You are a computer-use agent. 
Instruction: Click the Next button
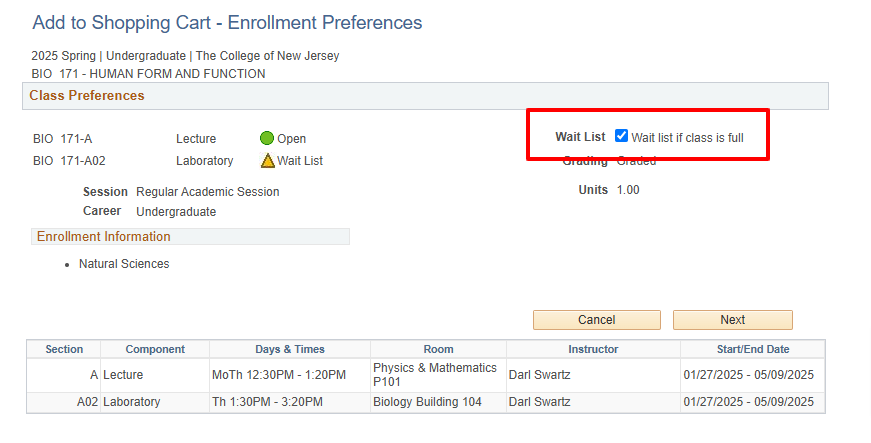(x=733, y=320)
